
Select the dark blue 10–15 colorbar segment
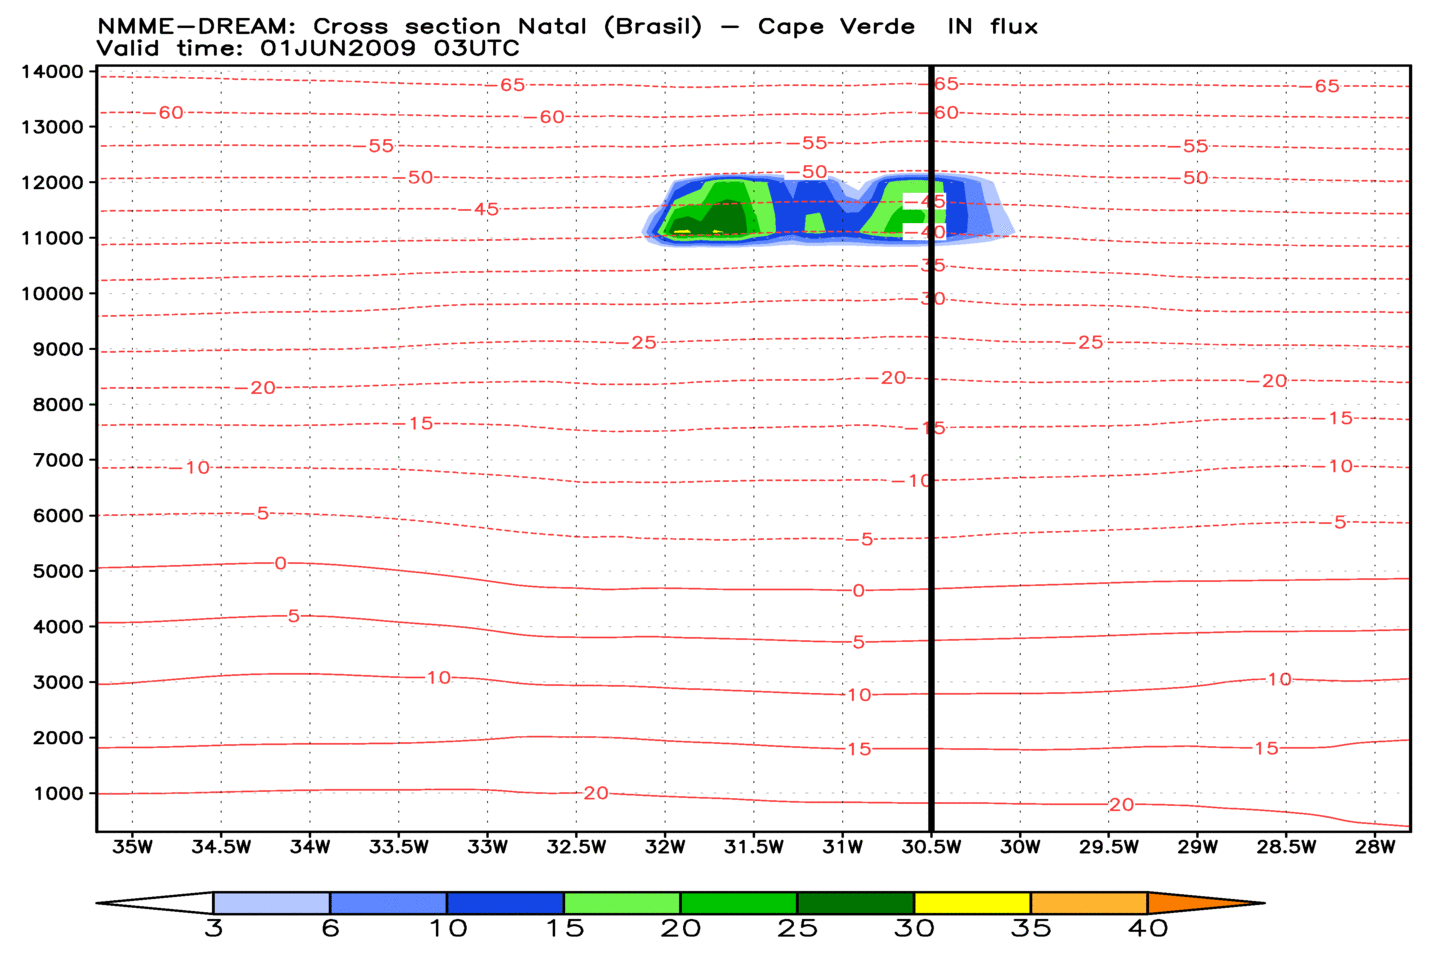pos(505,902)
